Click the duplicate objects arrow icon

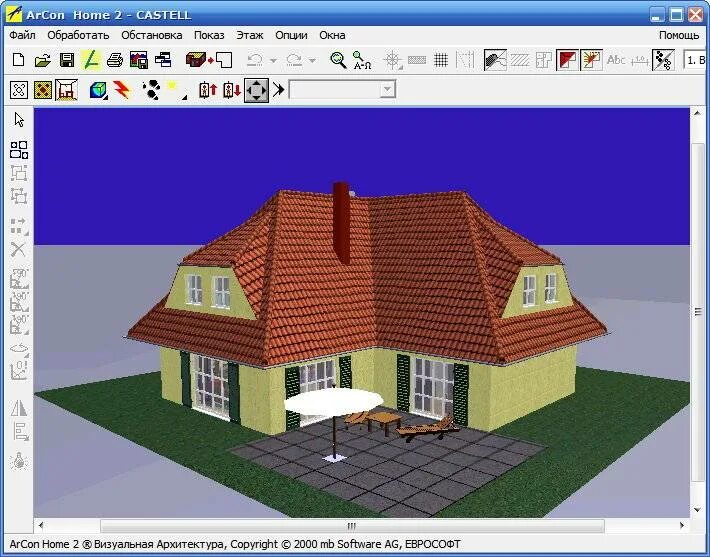coord(19,226)
